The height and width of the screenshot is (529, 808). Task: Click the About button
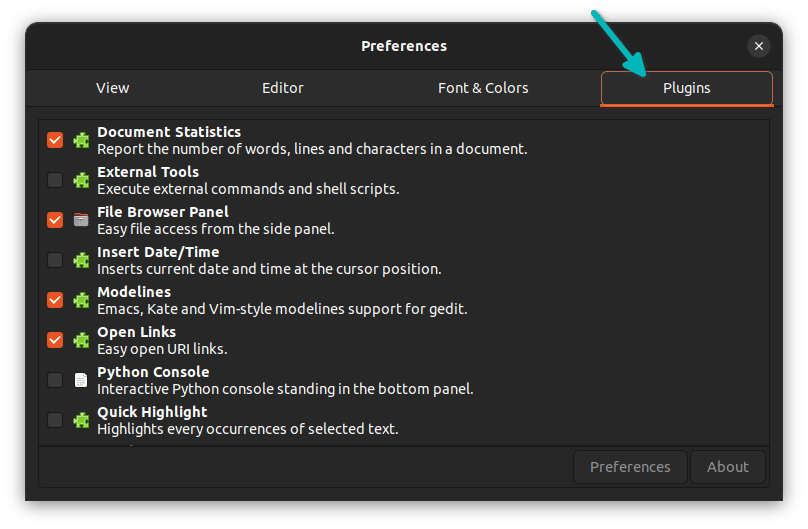[x=727, y=467]
